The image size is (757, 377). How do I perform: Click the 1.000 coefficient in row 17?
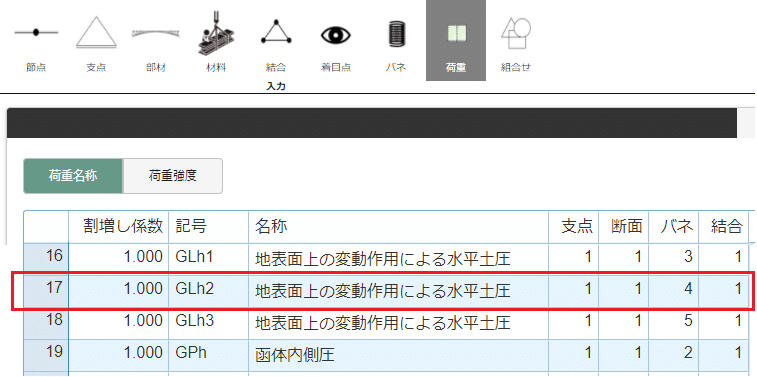(x=119, y=291)
